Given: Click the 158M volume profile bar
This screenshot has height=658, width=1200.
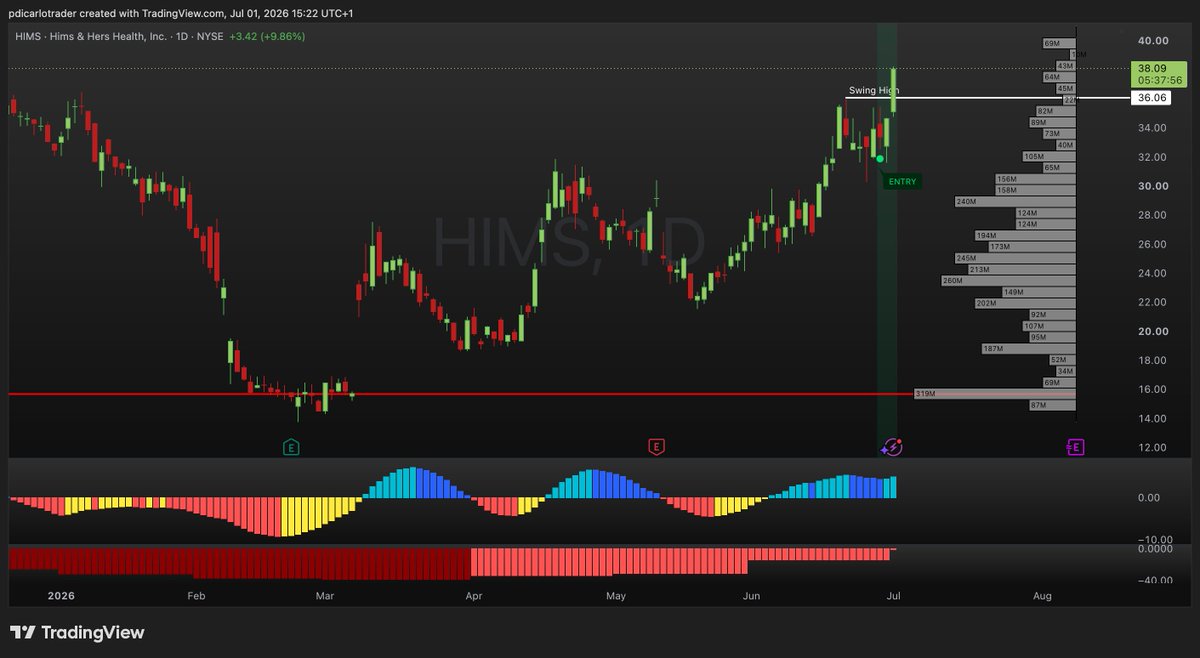Looking at the screenshot, I should pos(1035,190).
